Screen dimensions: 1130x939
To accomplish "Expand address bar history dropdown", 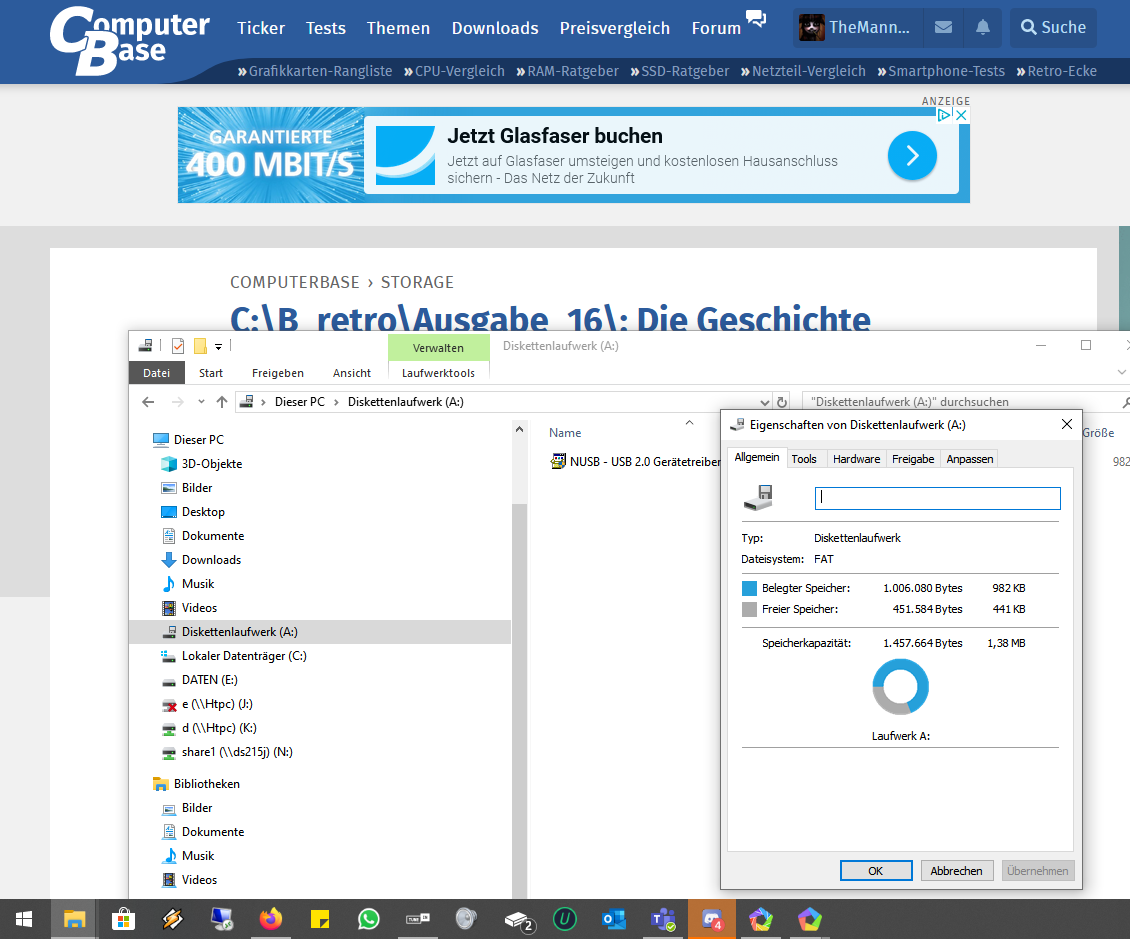I will point(765,402).
